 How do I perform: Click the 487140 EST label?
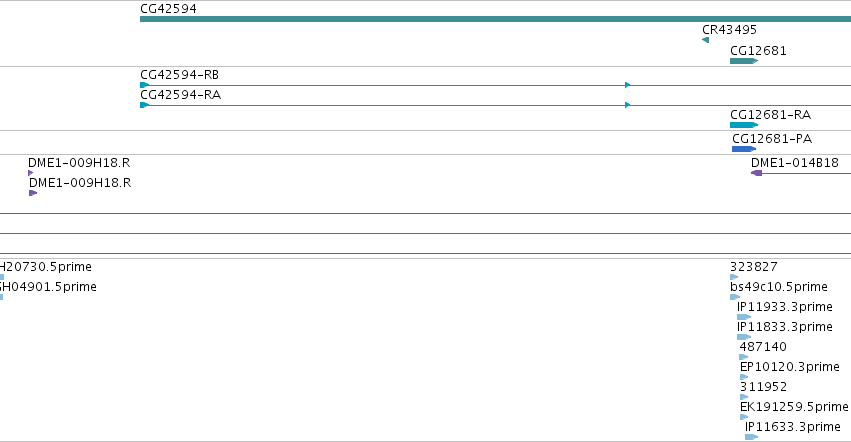coord(763,346)
